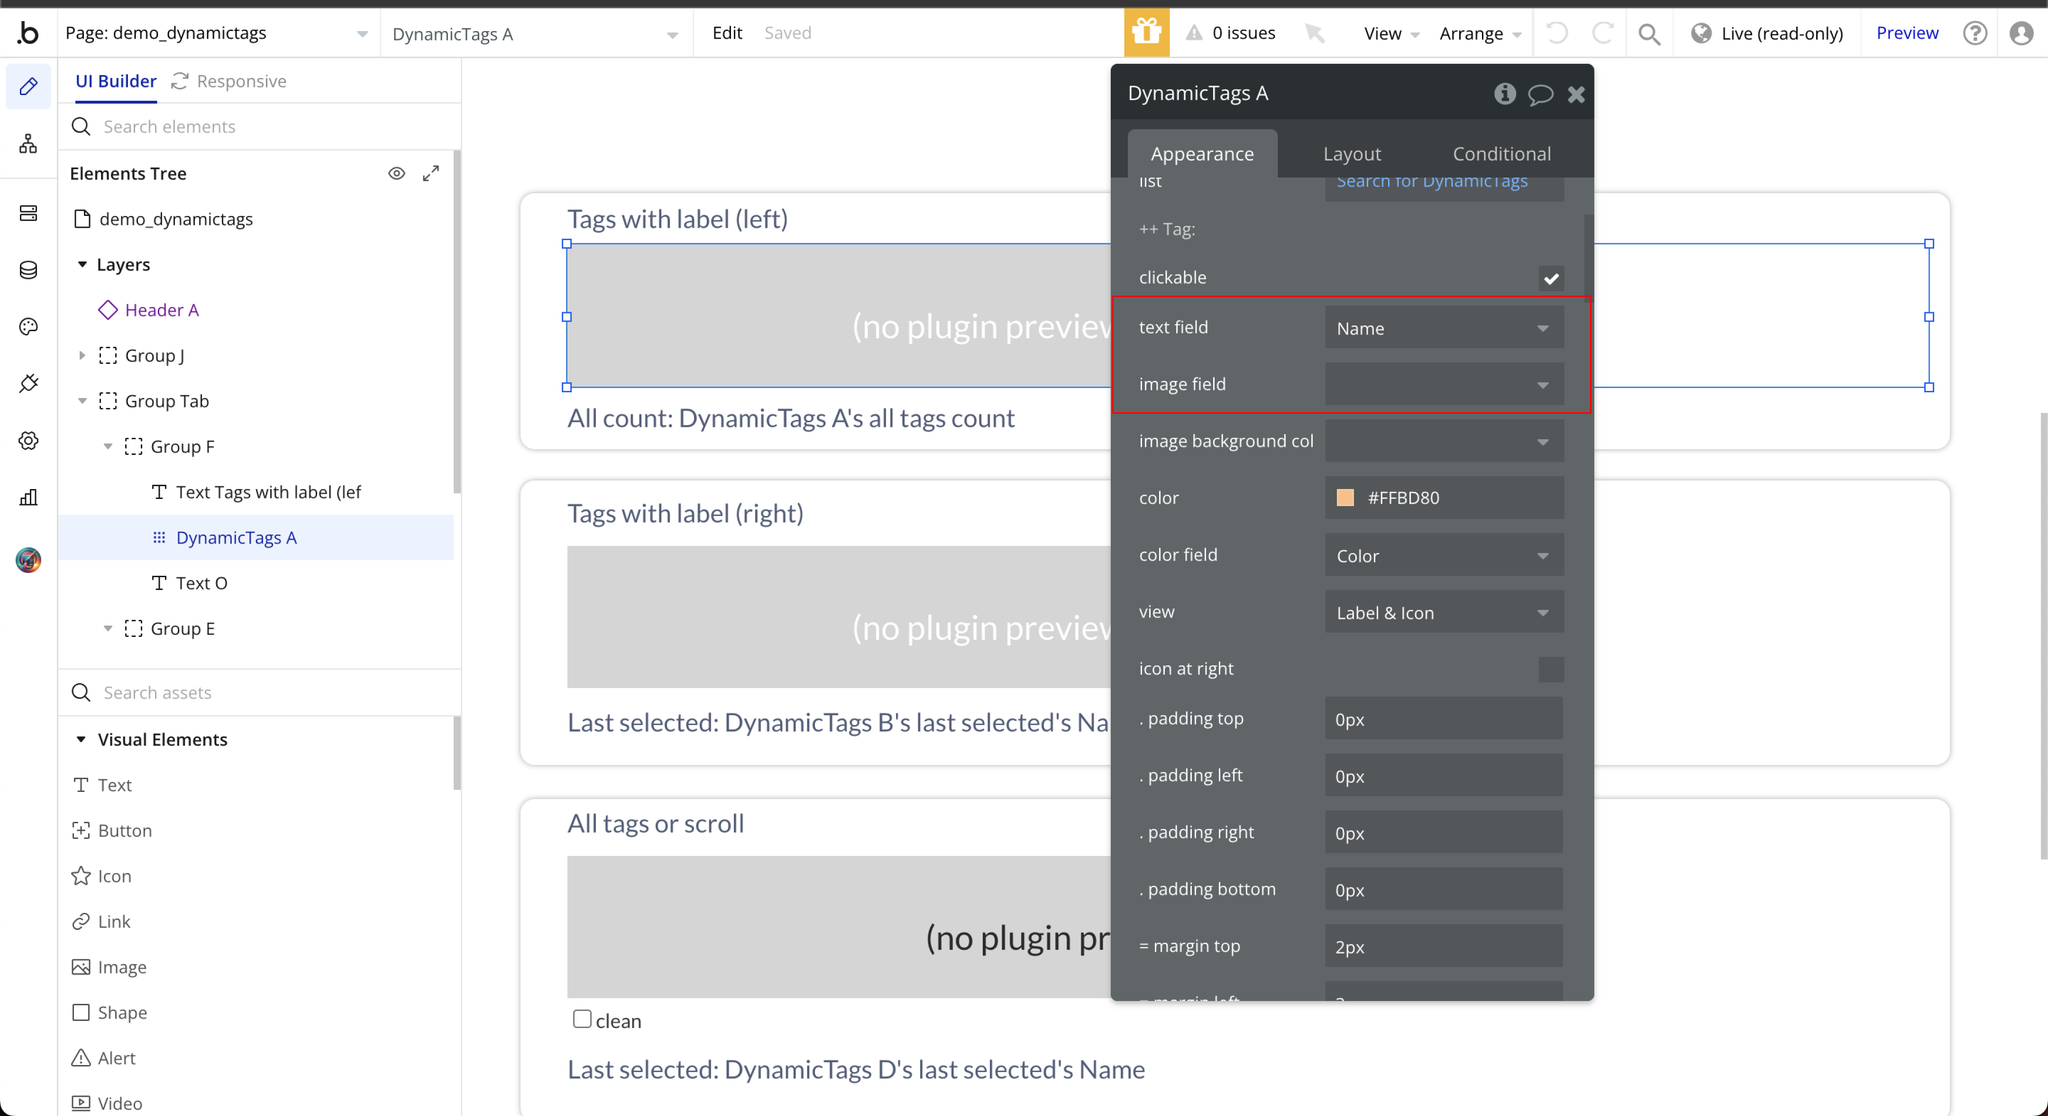Open the Styles palette icon in sidebar
This screenshot has width=2048, height=1116.
(x=28, y=327)
